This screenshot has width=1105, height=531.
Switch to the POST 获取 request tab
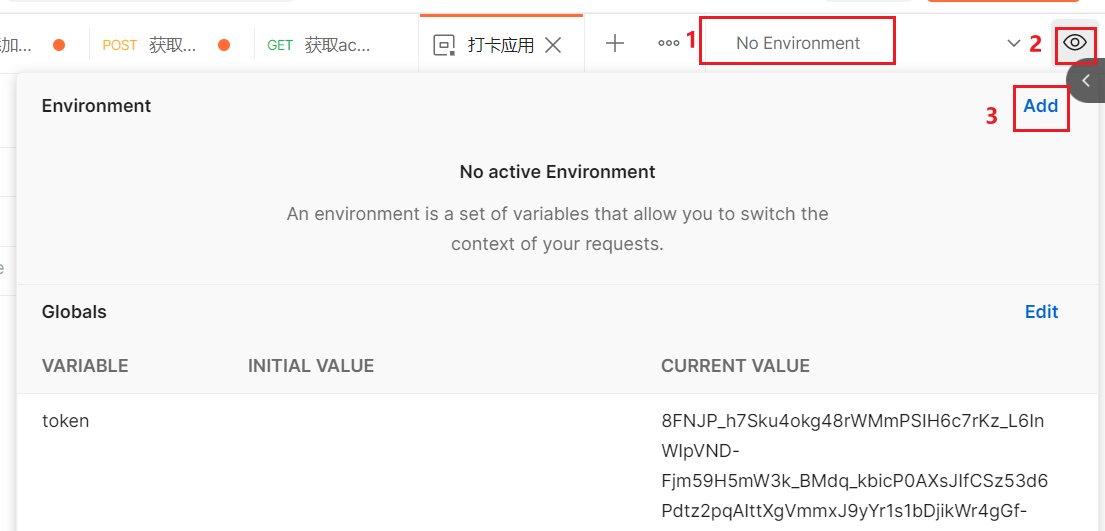(x=160, y=45)
